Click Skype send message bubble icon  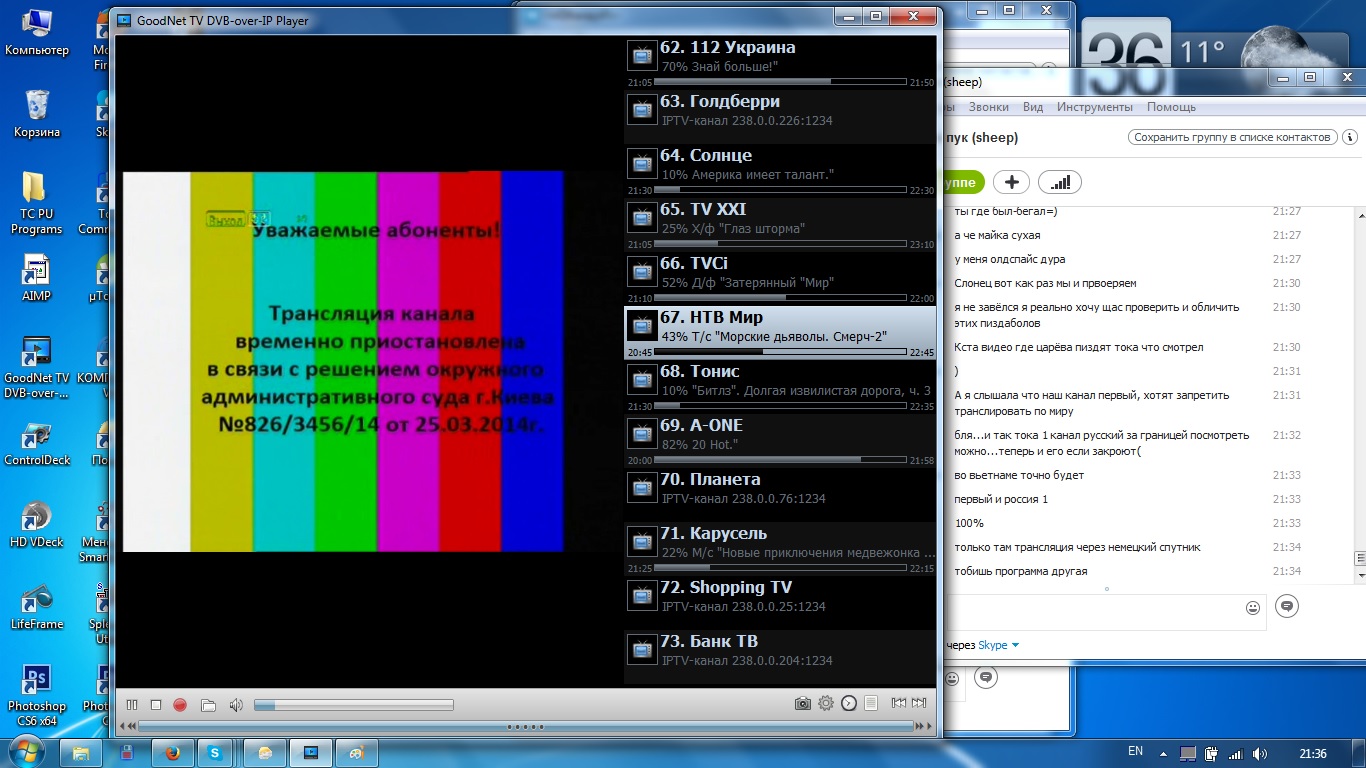(1287, 606)
